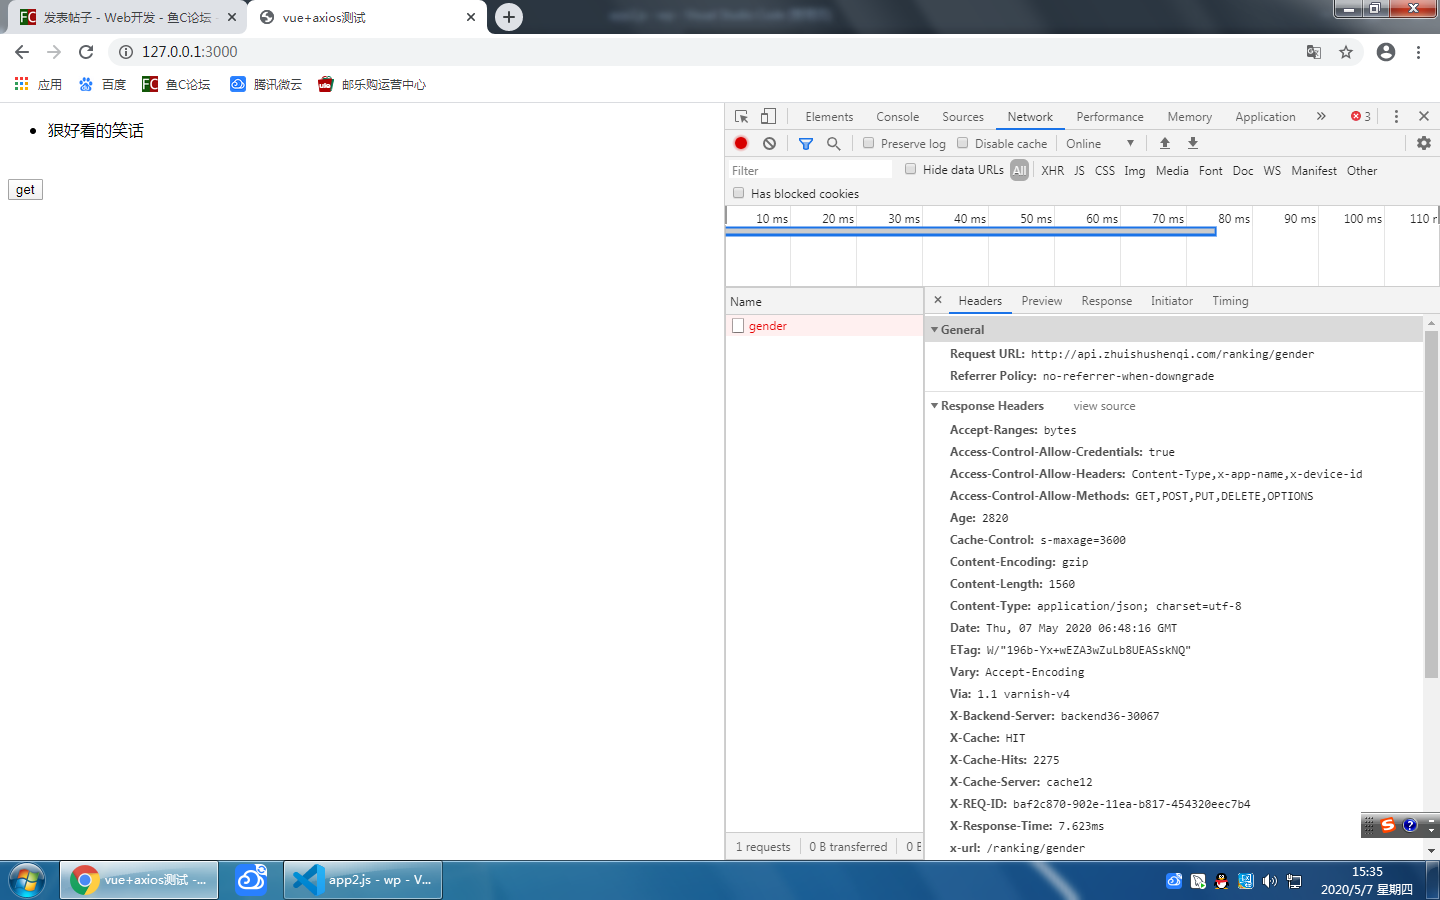Click the blue request bar in the timeline overview
Screen dimensions: 1440x900
[x=971, y=232]
